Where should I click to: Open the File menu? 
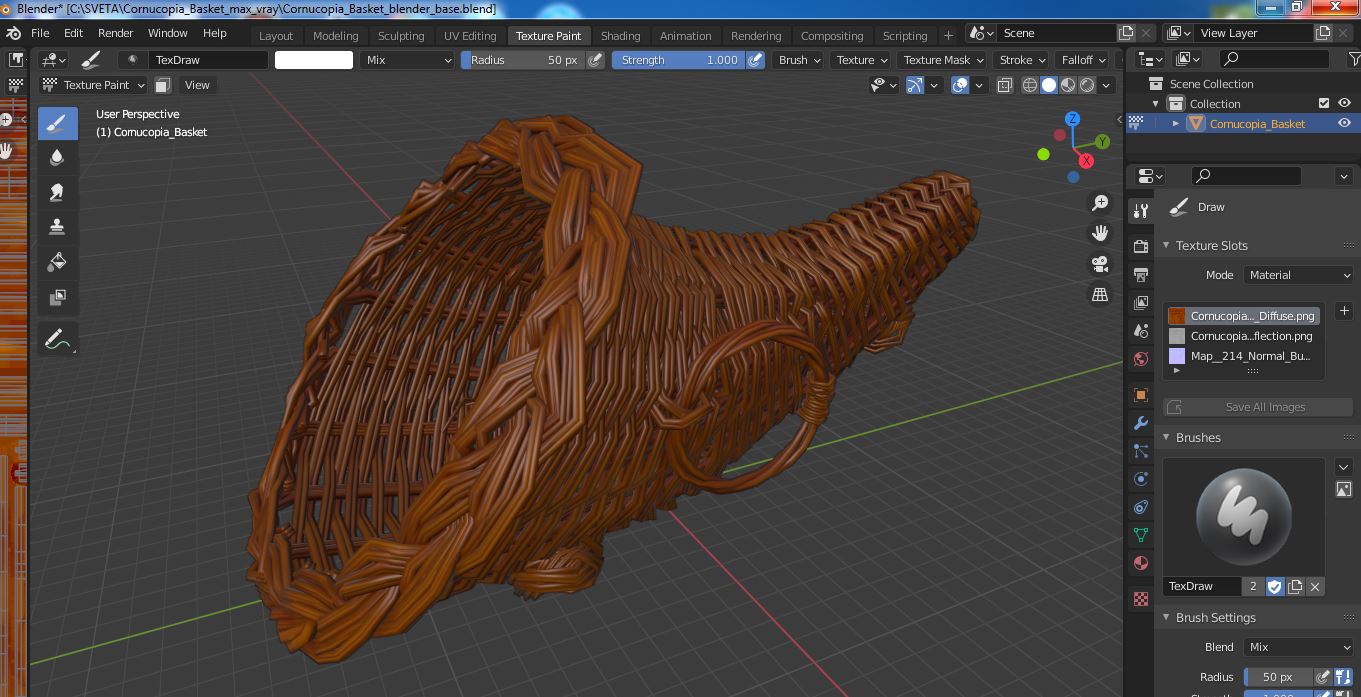tap(40, 33)
